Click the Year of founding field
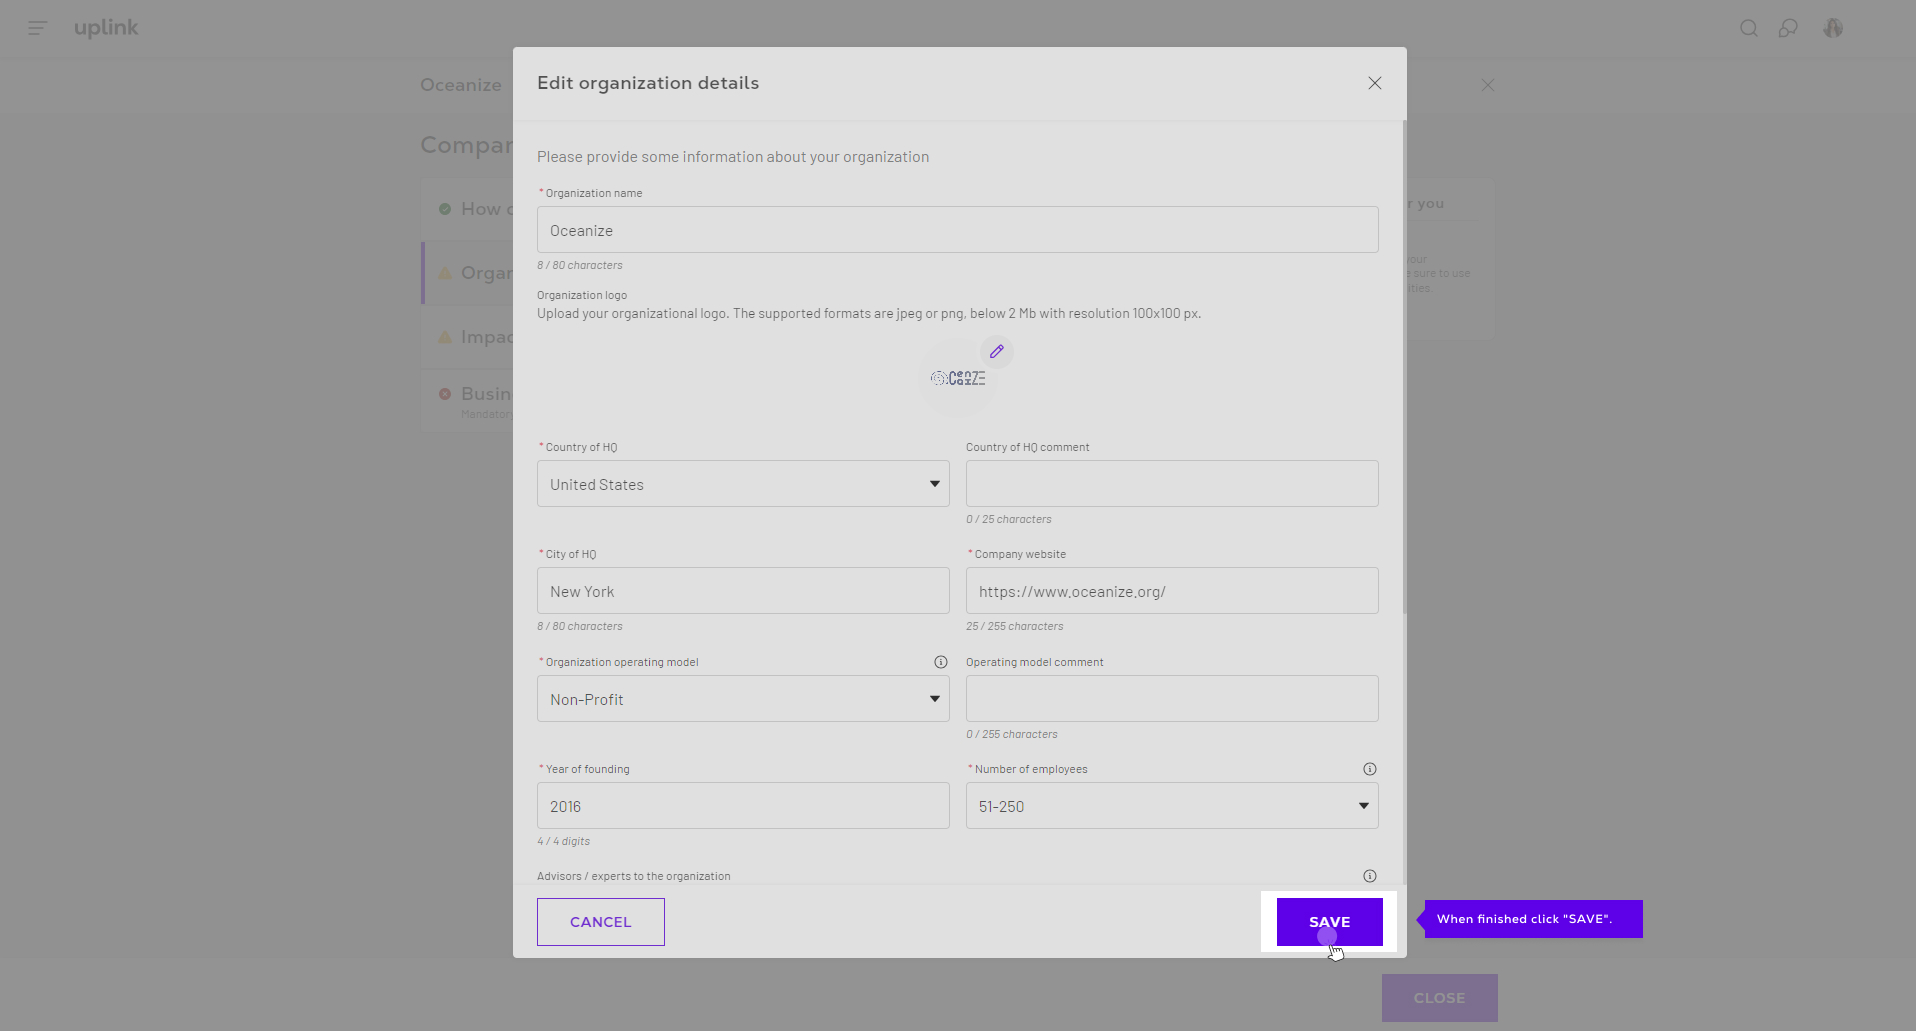This screenshot has width=1916, height=1031. click(x=743, y=806)
